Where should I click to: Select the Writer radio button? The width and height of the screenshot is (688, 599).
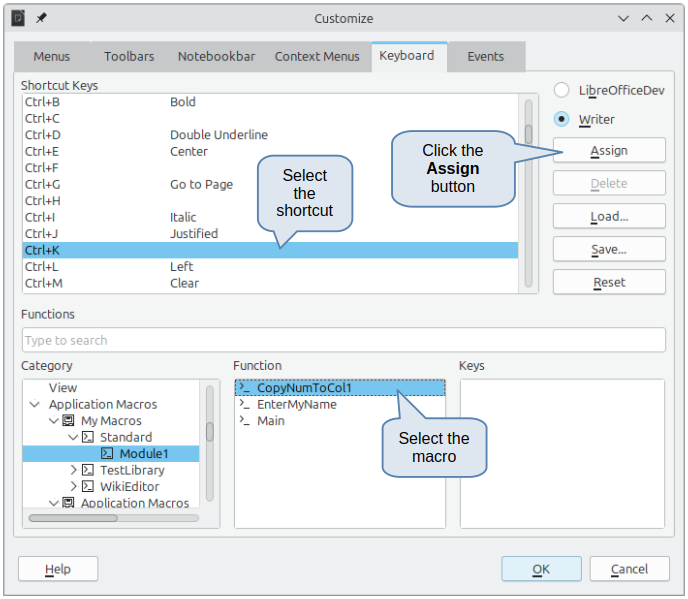point(562,119)
